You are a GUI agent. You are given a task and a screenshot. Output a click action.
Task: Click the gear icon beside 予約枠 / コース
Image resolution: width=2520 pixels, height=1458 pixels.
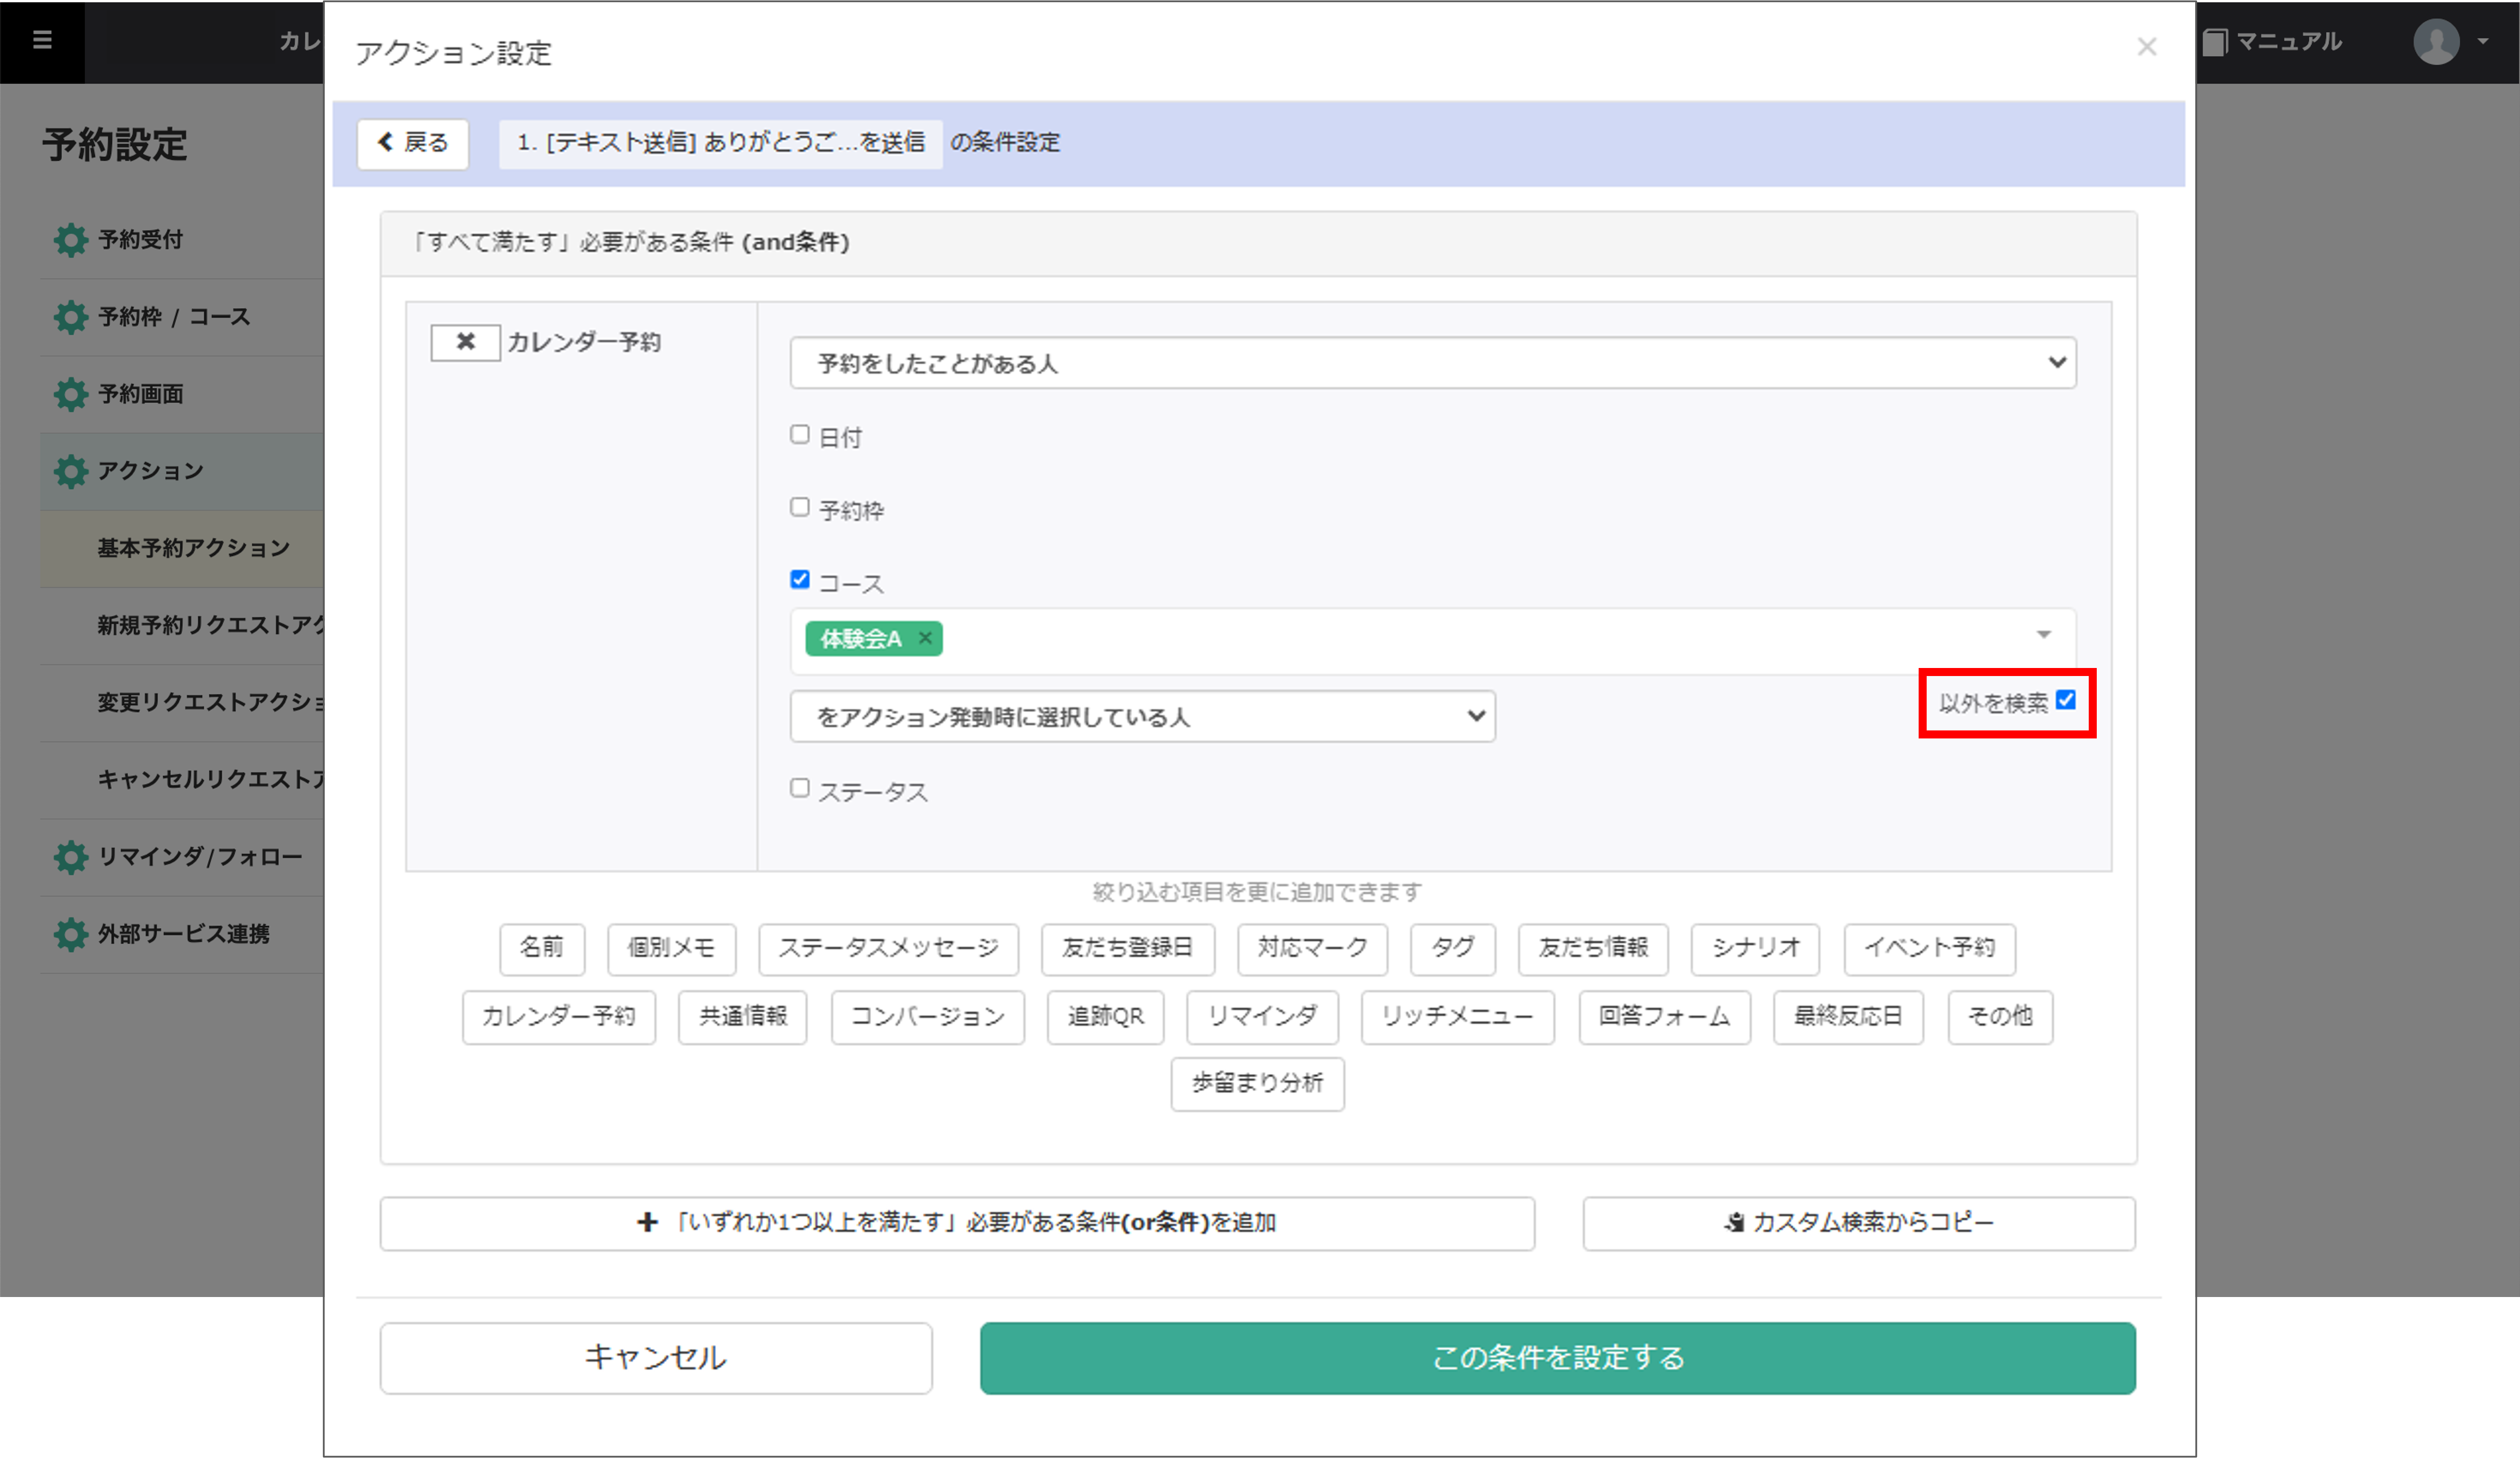[71, 317]
